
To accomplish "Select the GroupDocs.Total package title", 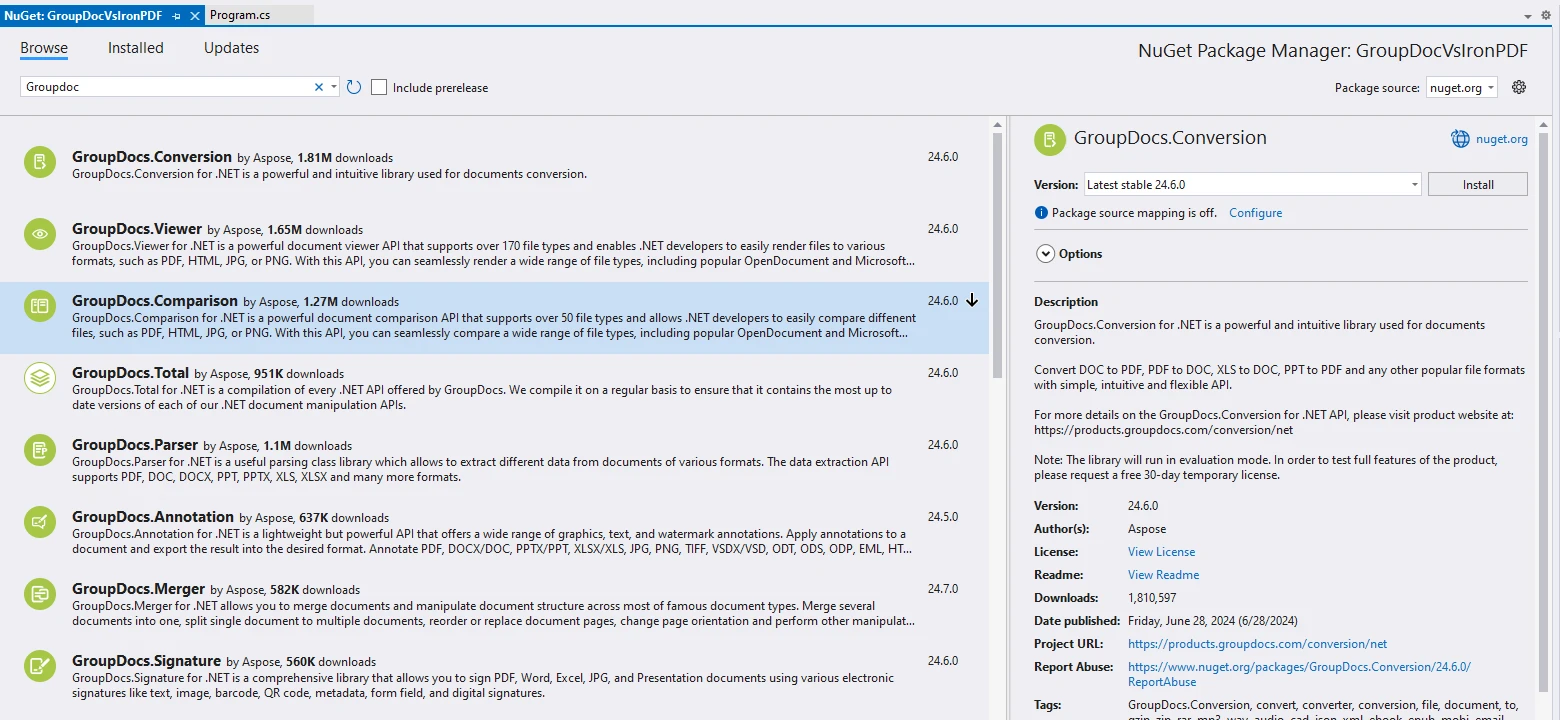I will 130,373.
